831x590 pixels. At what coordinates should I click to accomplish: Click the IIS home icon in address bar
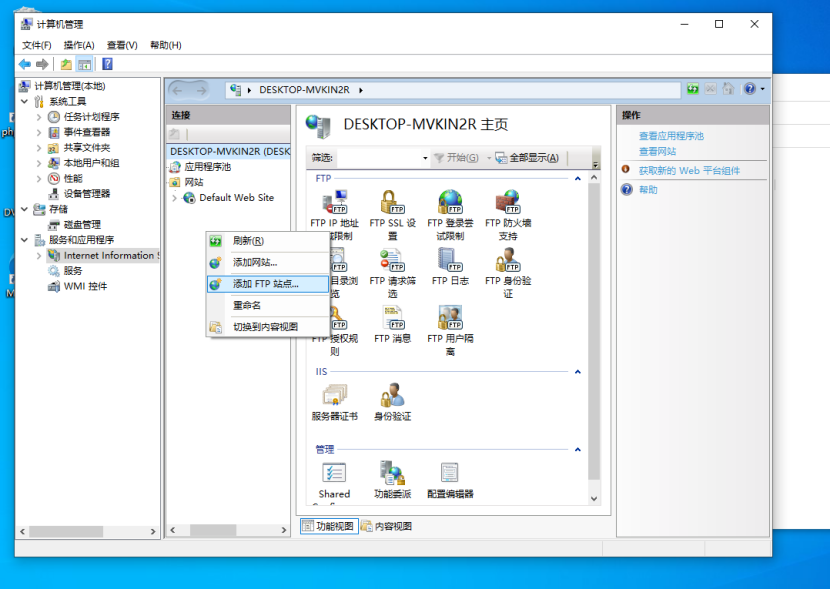pyautogui.click(x=729, y=89)
